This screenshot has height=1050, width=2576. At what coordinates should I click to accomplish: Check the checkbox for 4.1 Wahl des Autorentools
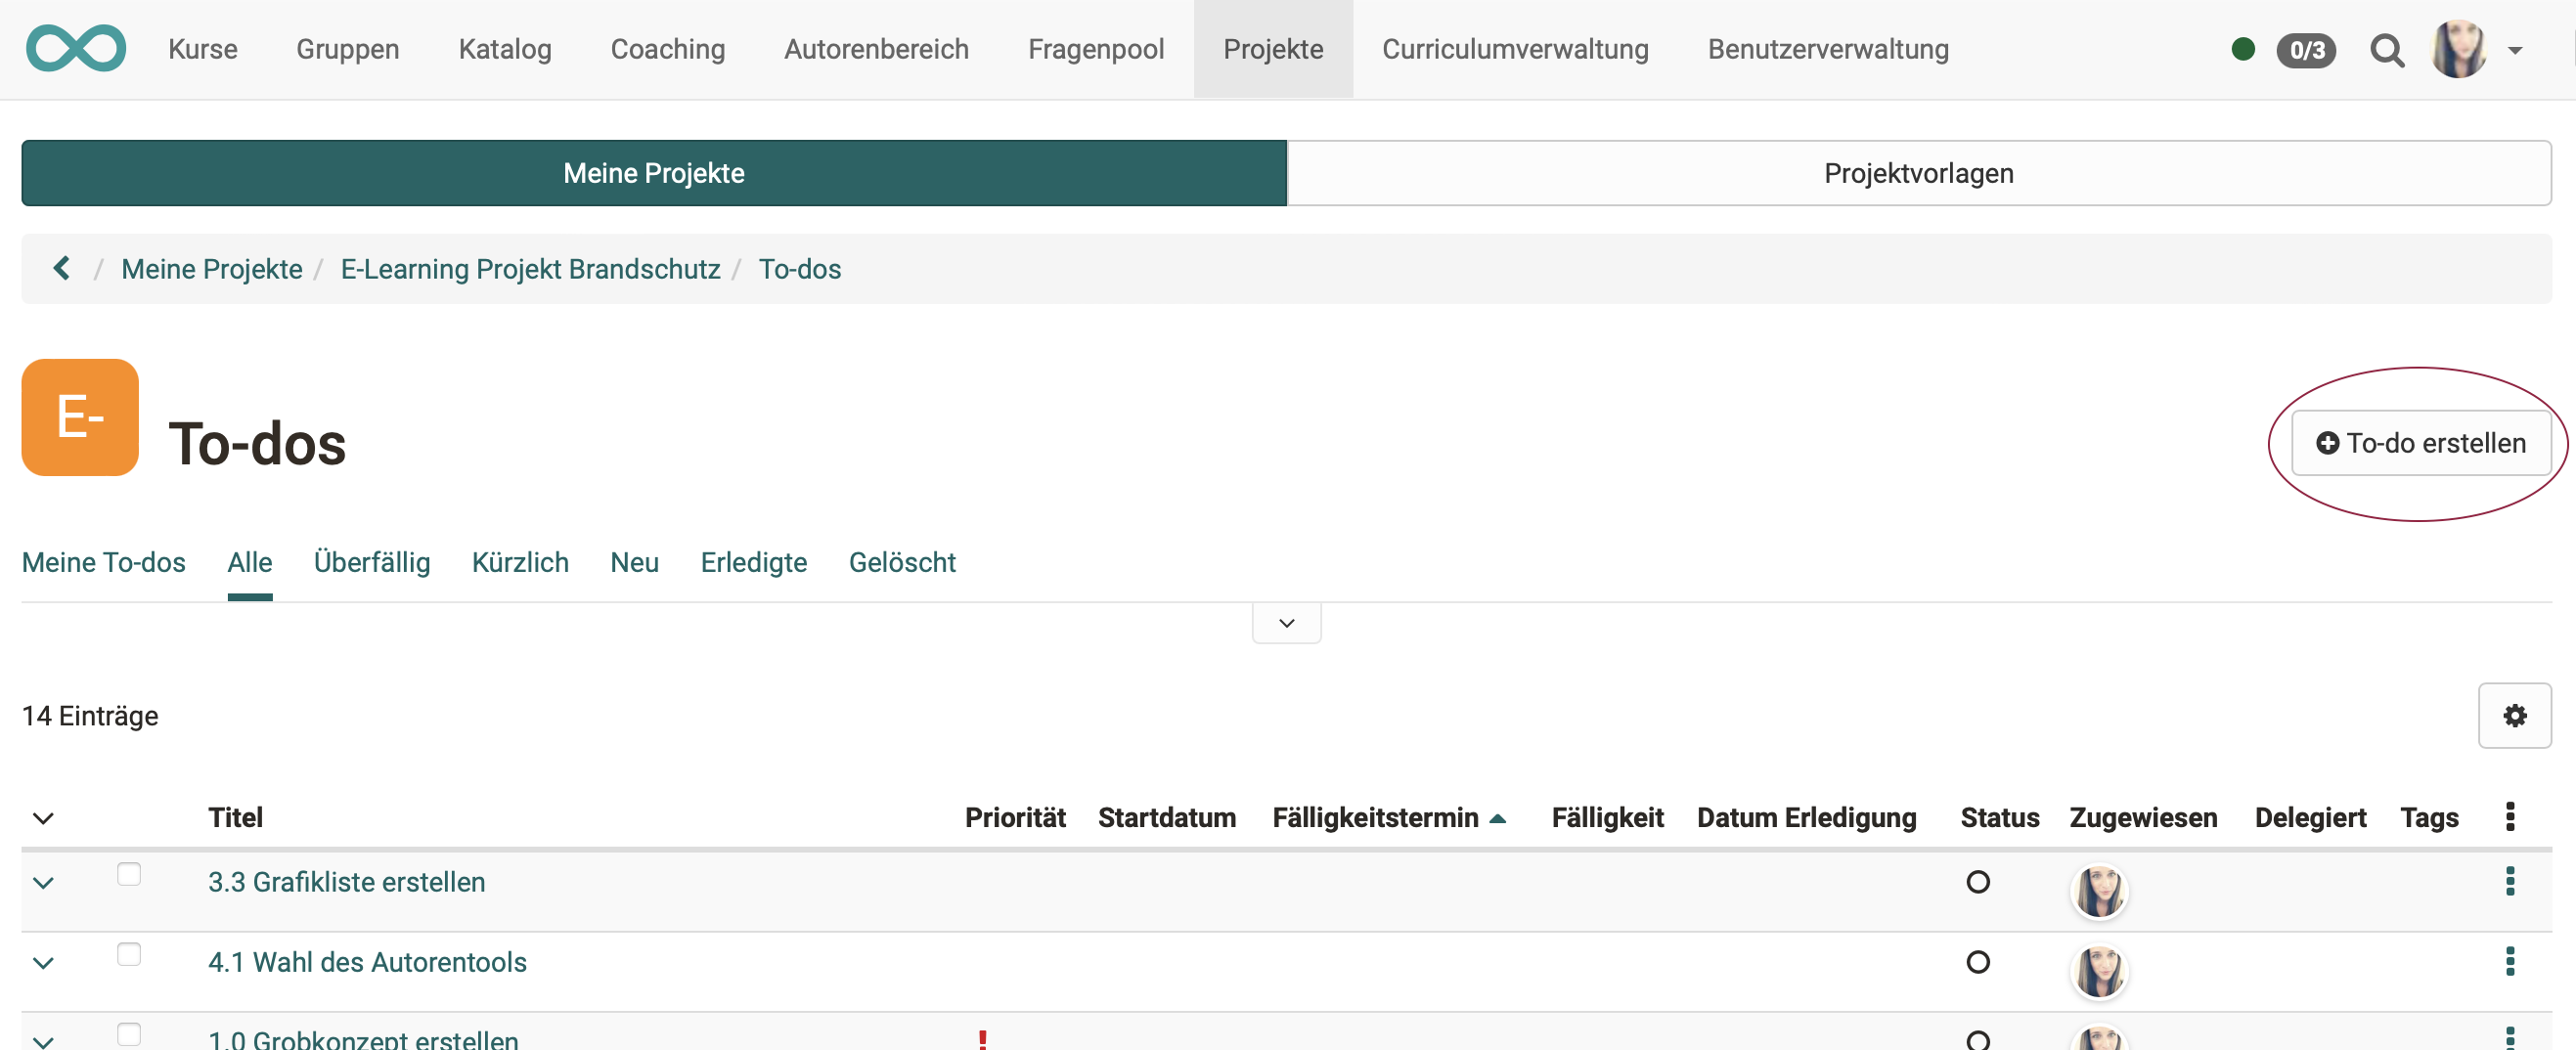point(129,955)
